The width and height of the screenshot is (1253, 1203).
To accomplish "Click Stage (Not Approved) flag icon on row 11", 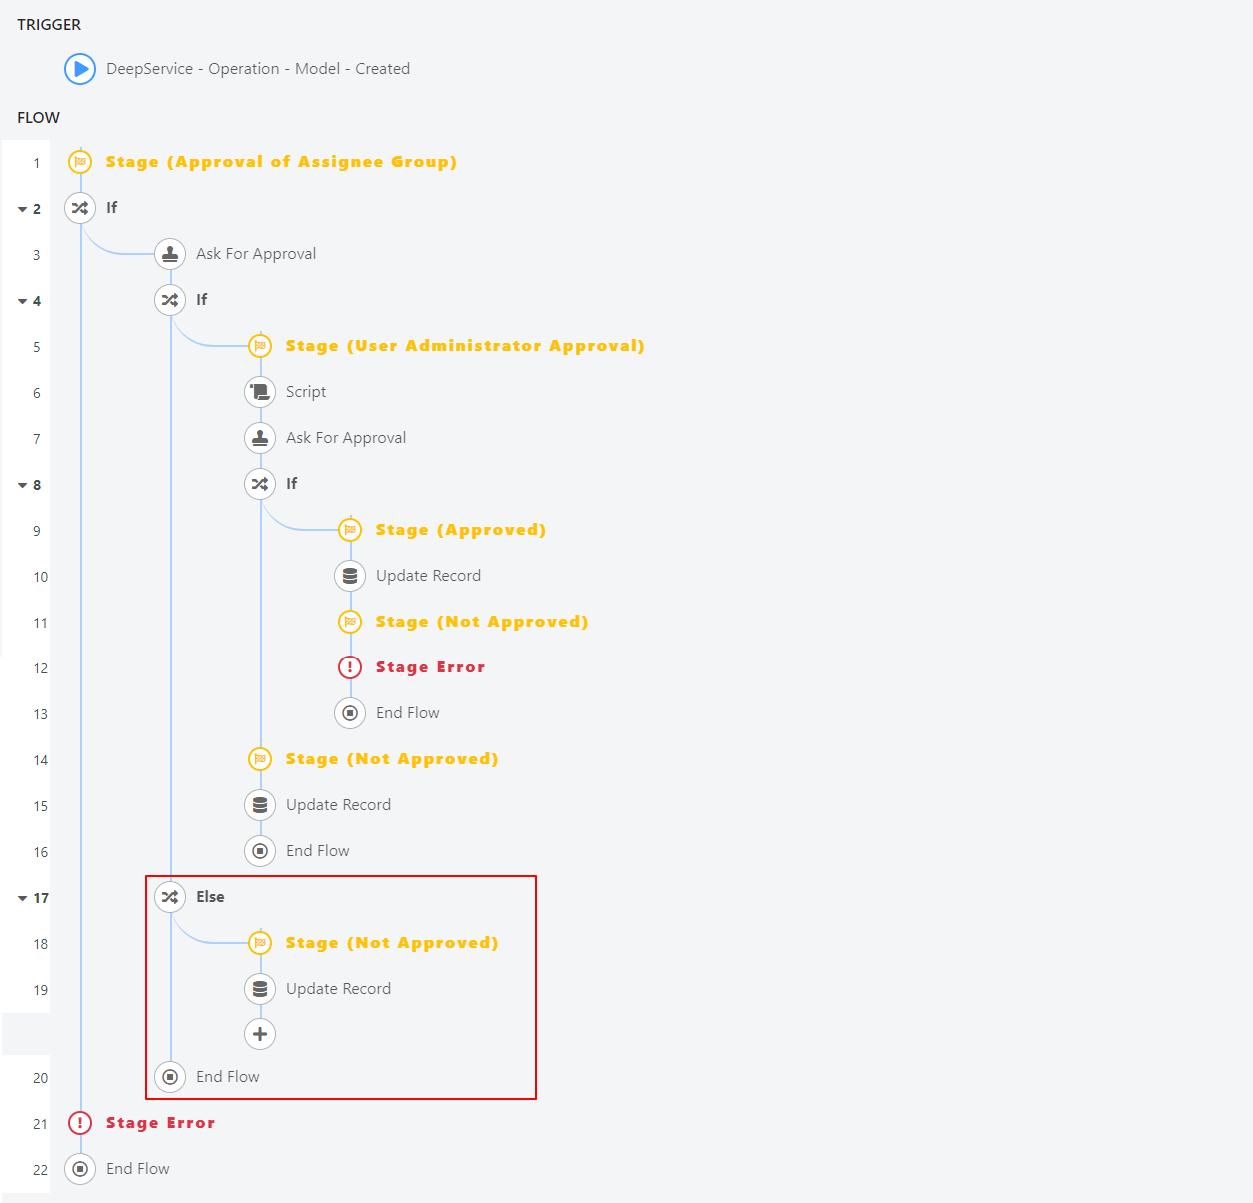I will pos(350,622).
